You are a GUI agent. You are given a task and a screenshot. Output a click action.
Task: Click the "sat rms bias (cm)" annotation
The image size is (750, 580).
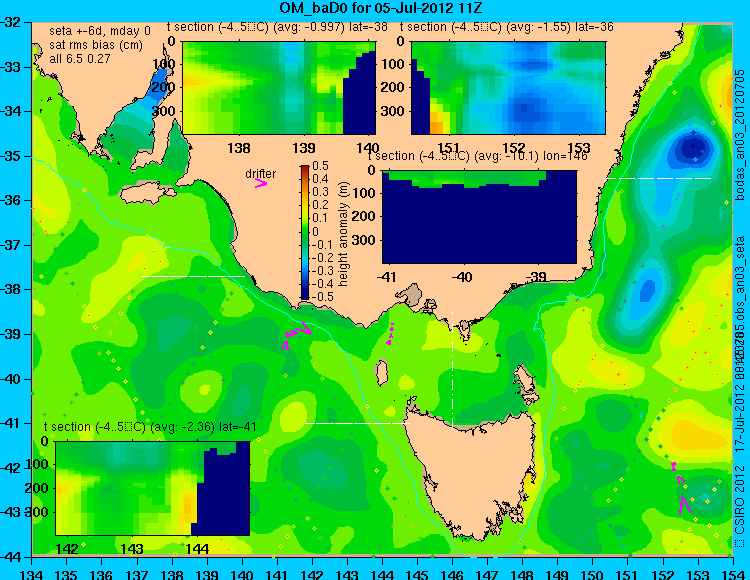96,45
